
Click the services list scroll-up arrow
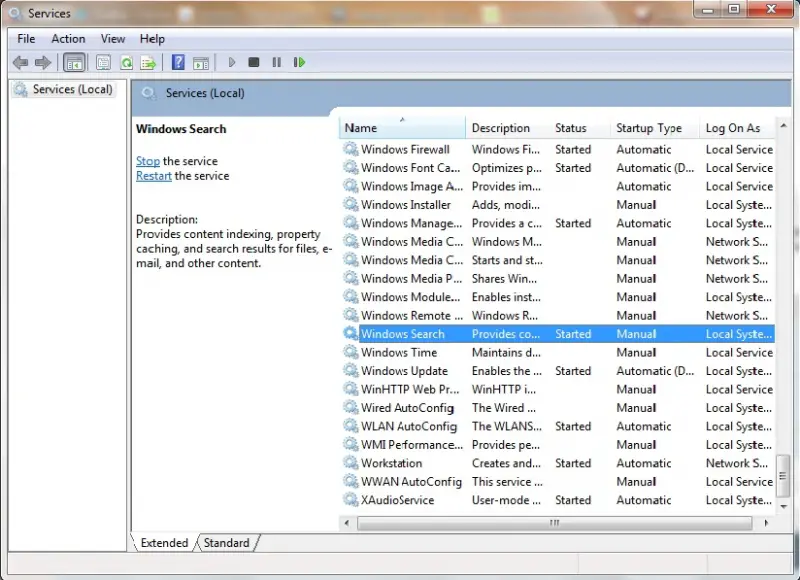point(784,125)
